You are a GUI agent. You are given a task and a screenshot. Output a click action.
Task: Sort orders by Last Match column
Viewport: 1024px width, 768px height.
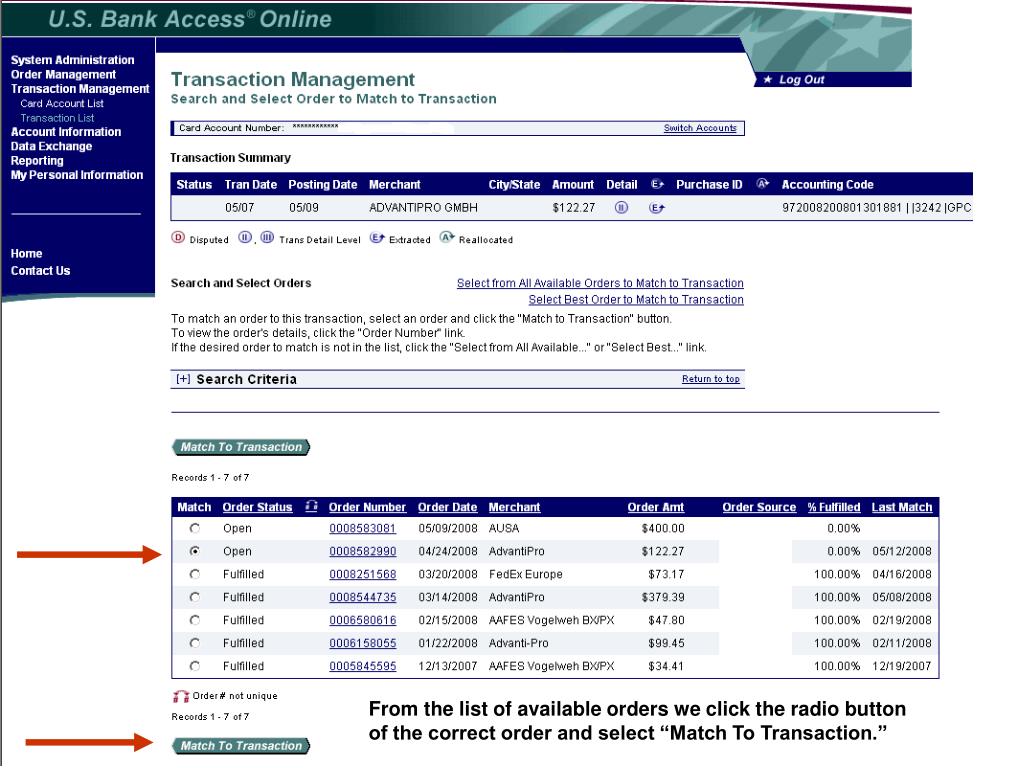[902, 507]
